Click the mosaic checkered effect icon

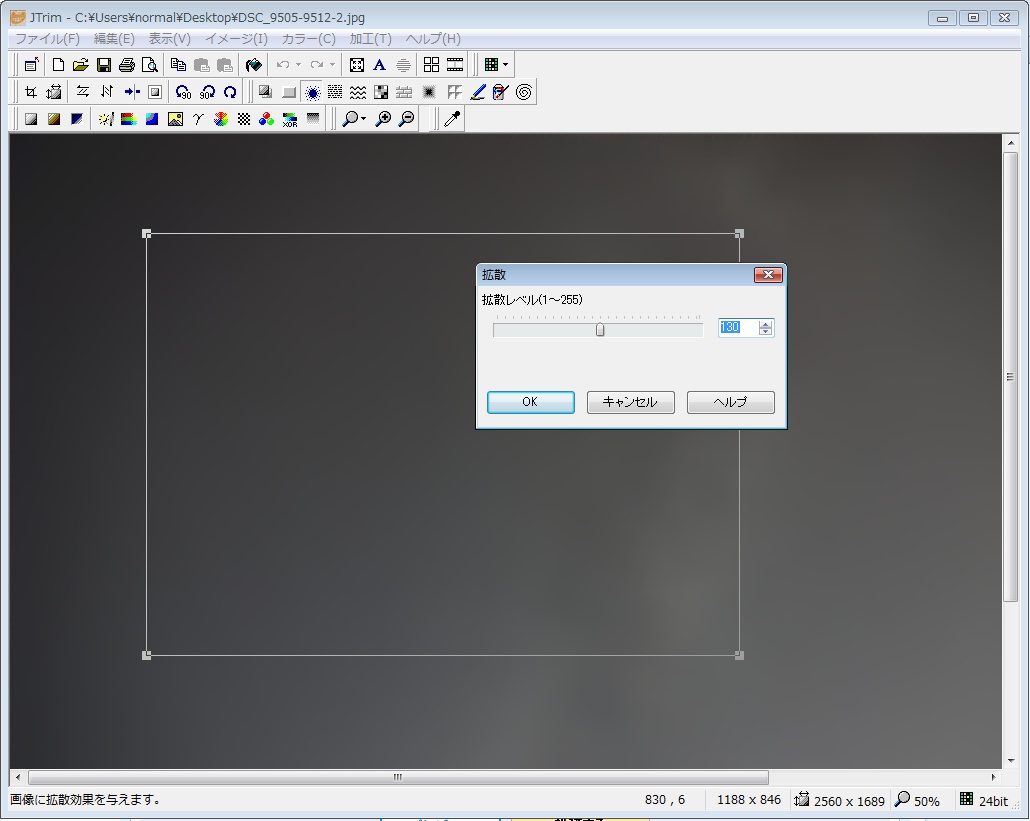pyautogui.click(x=381, y=92)
